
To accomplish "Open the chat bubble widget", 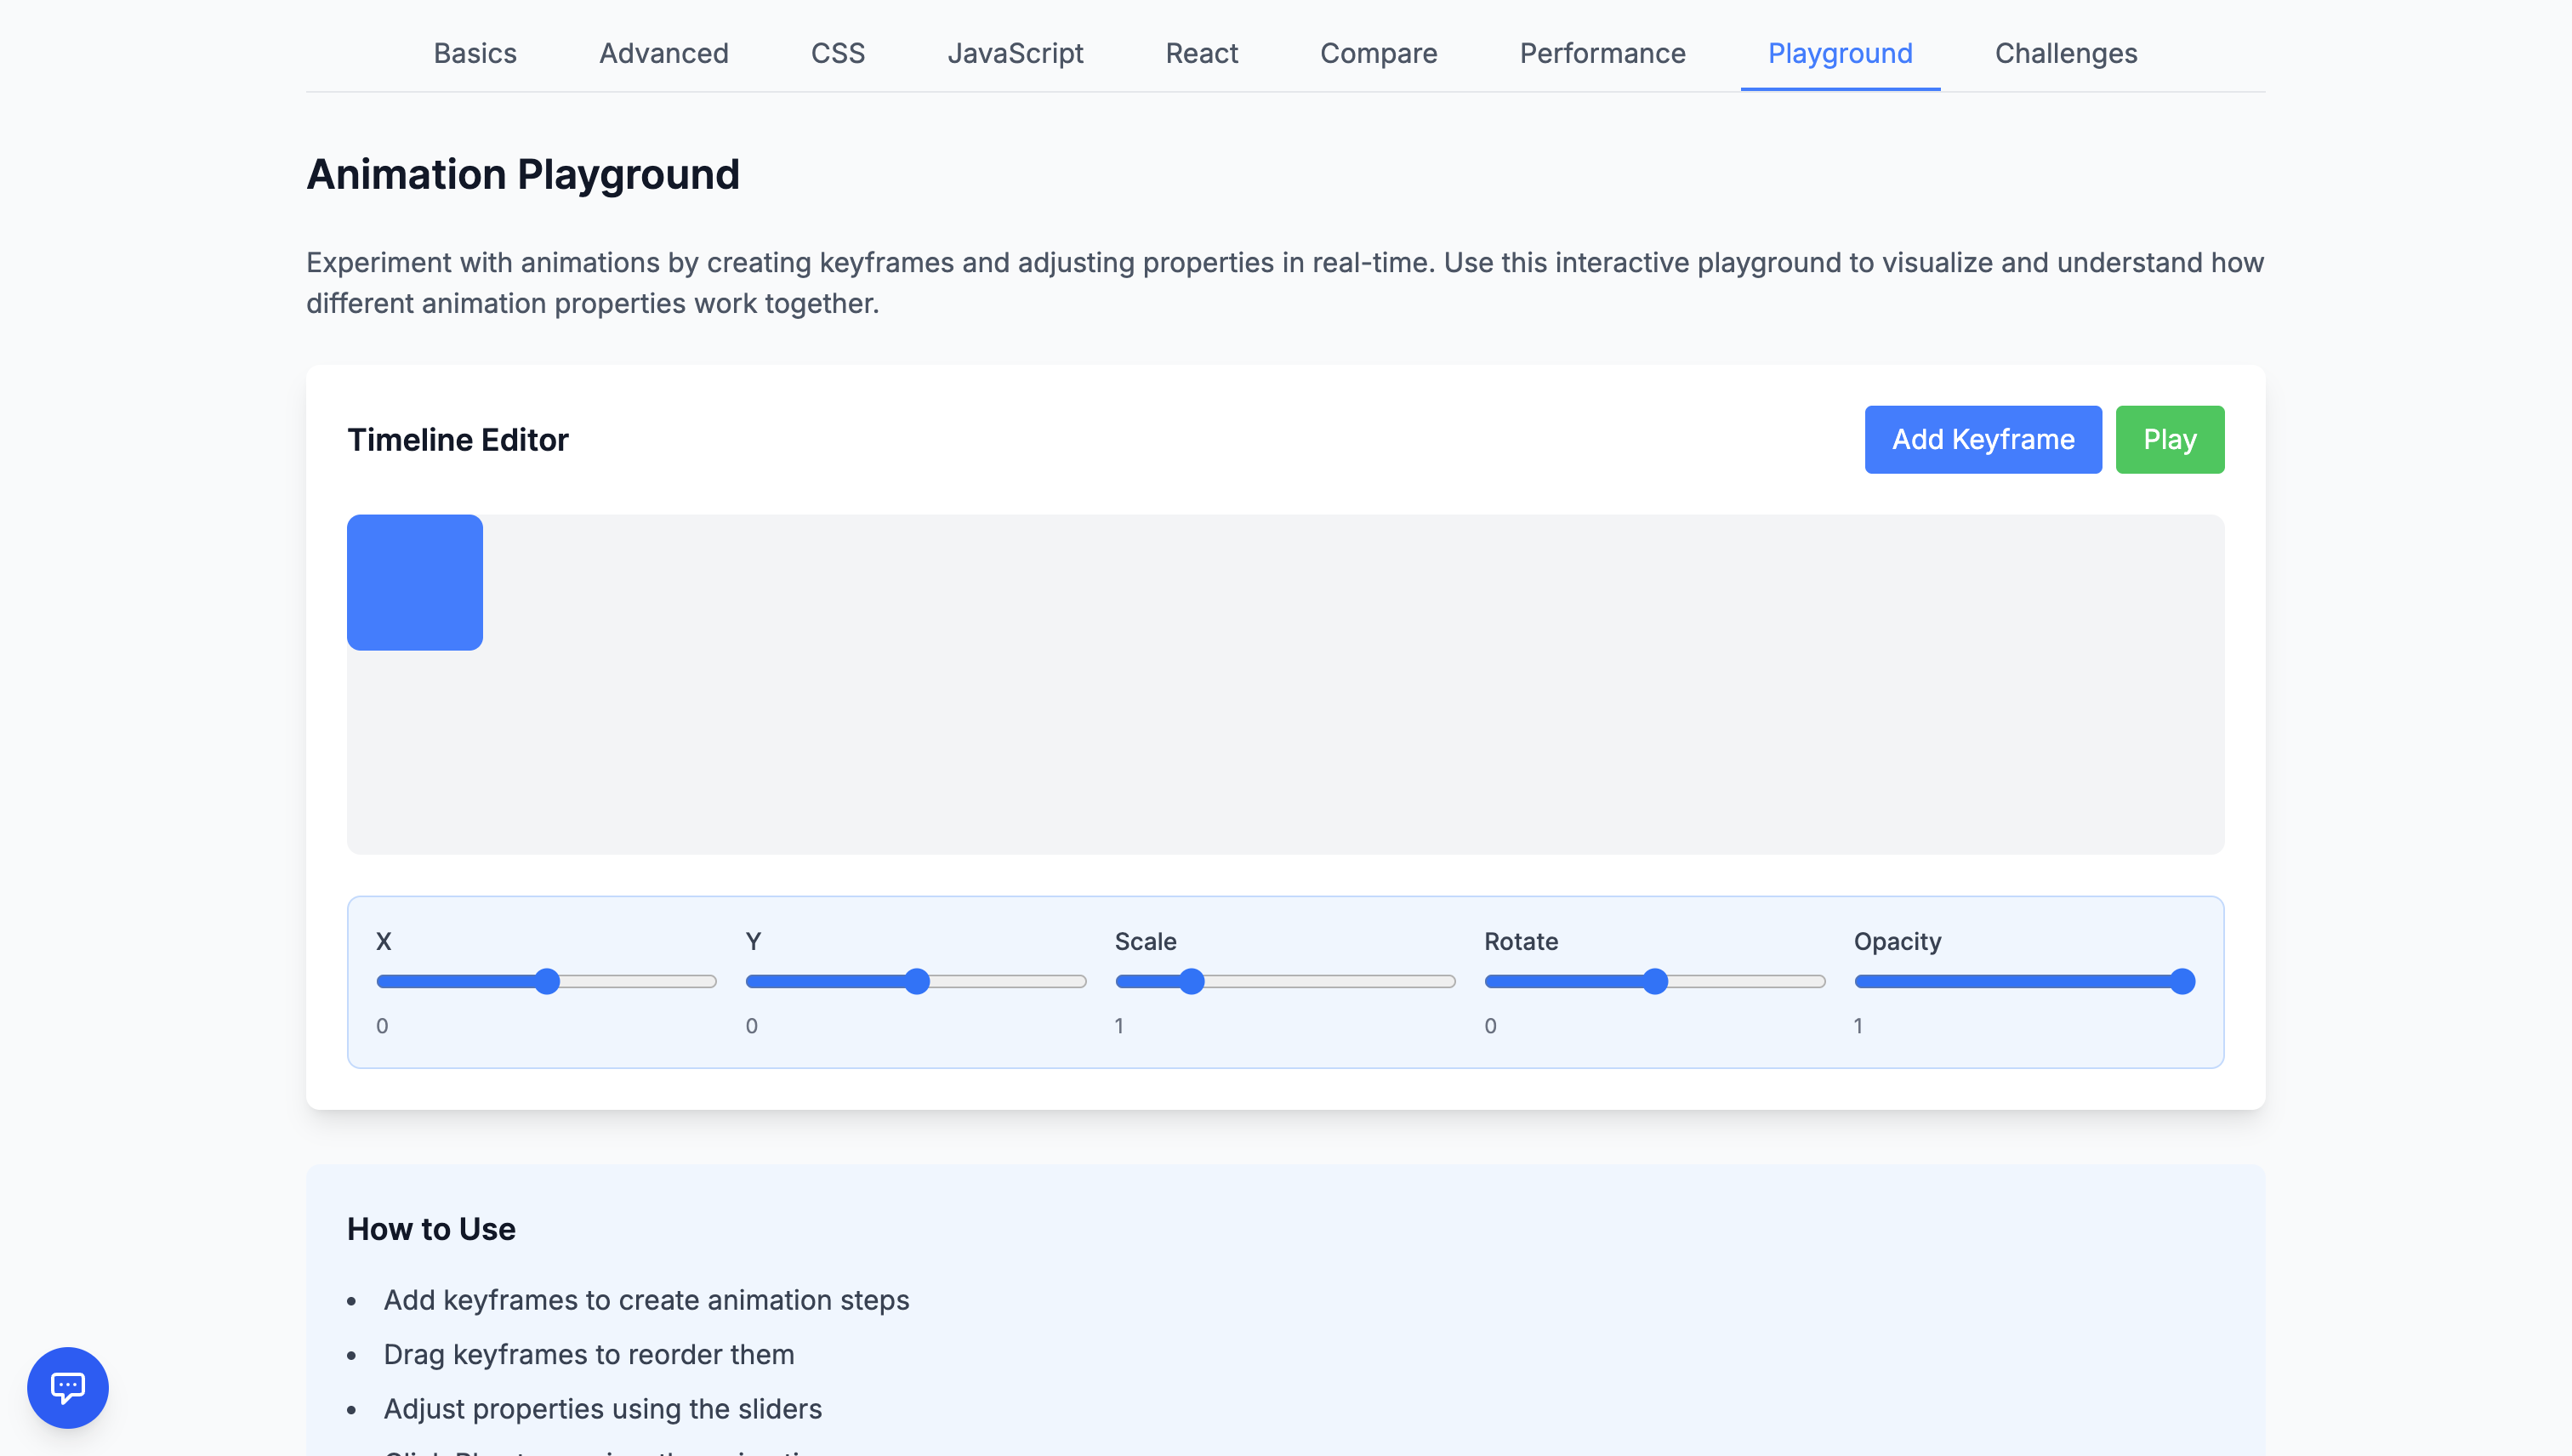I will (x=67, y=1387).
